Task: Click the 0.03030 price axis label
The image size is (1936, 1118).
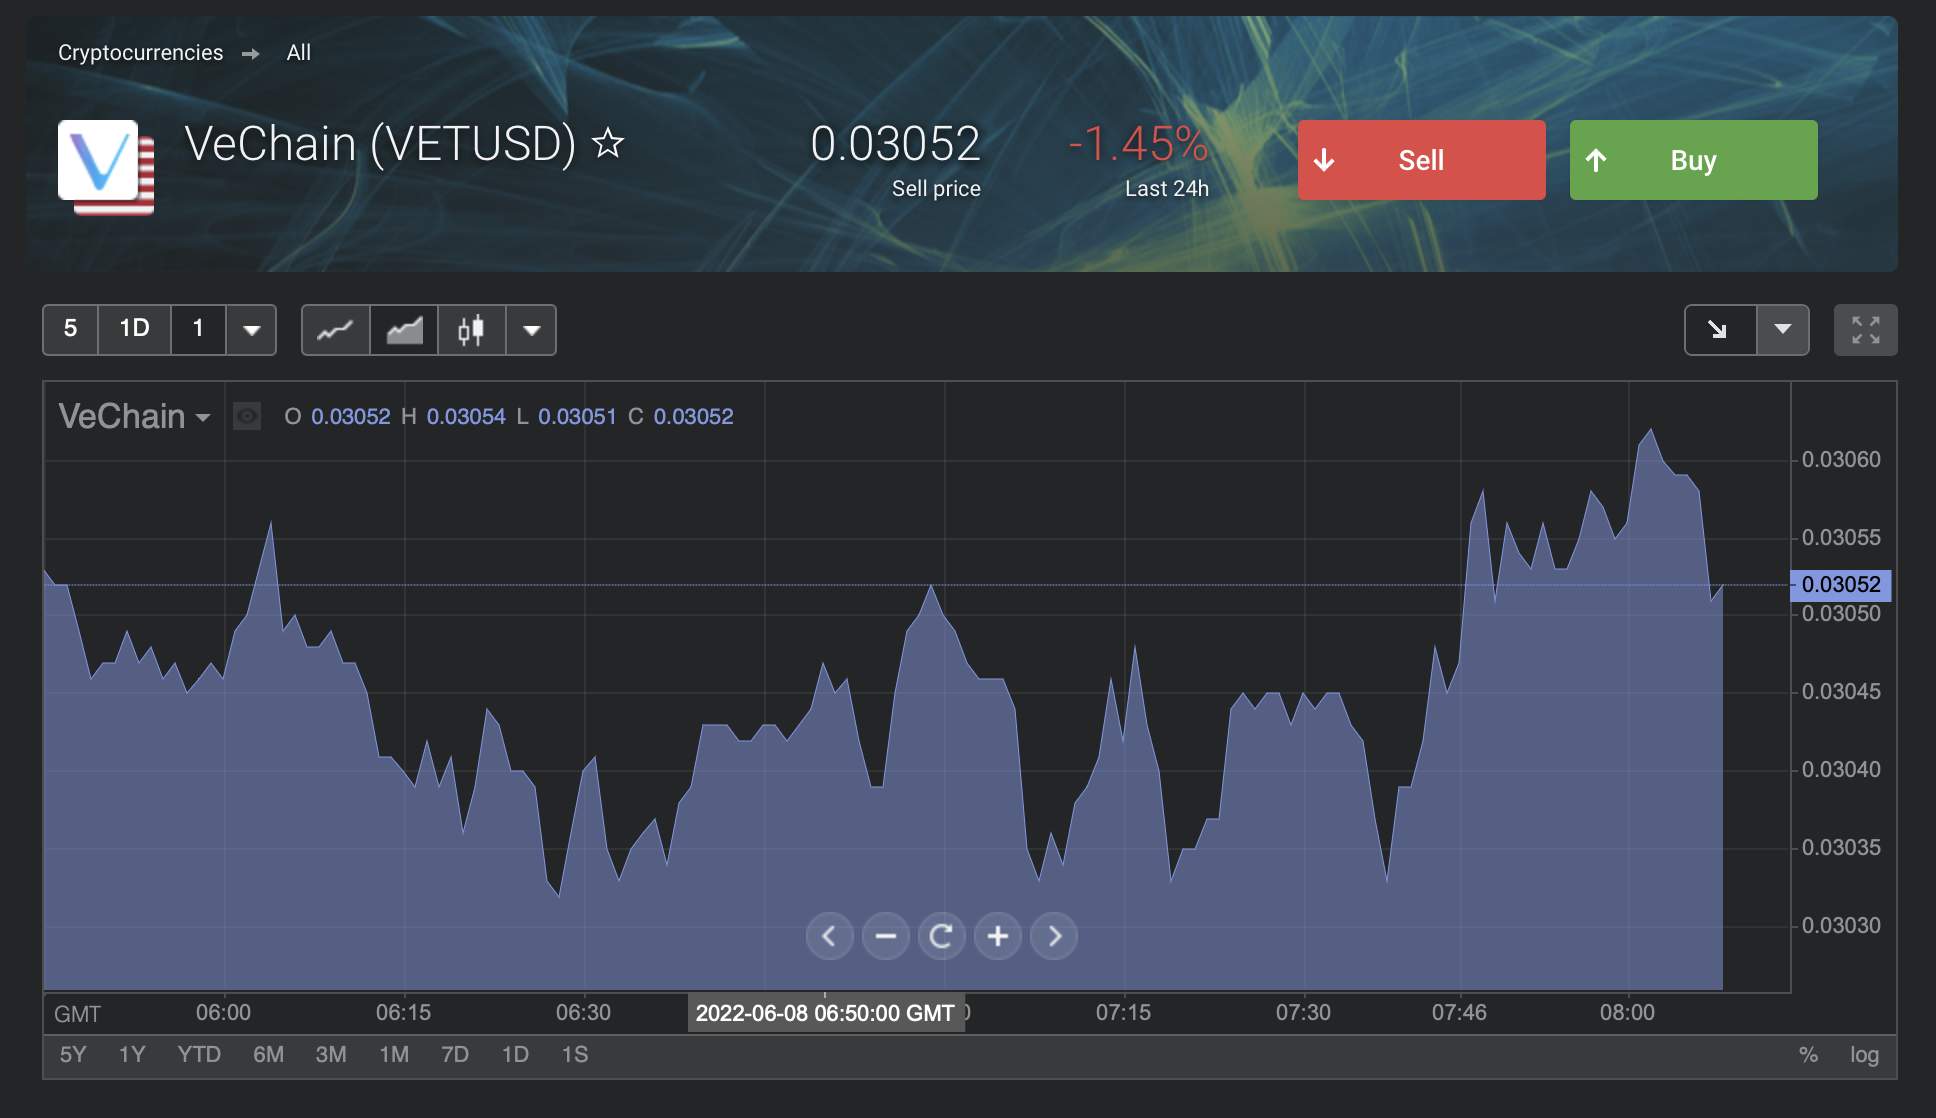Action: click(1841, 926)
